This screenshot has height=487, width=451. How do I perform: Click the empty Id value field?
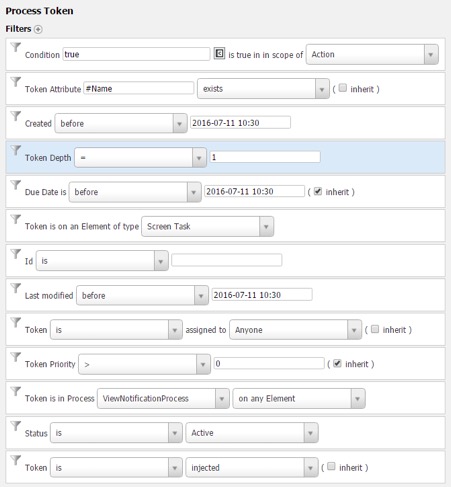pos(227,260)
